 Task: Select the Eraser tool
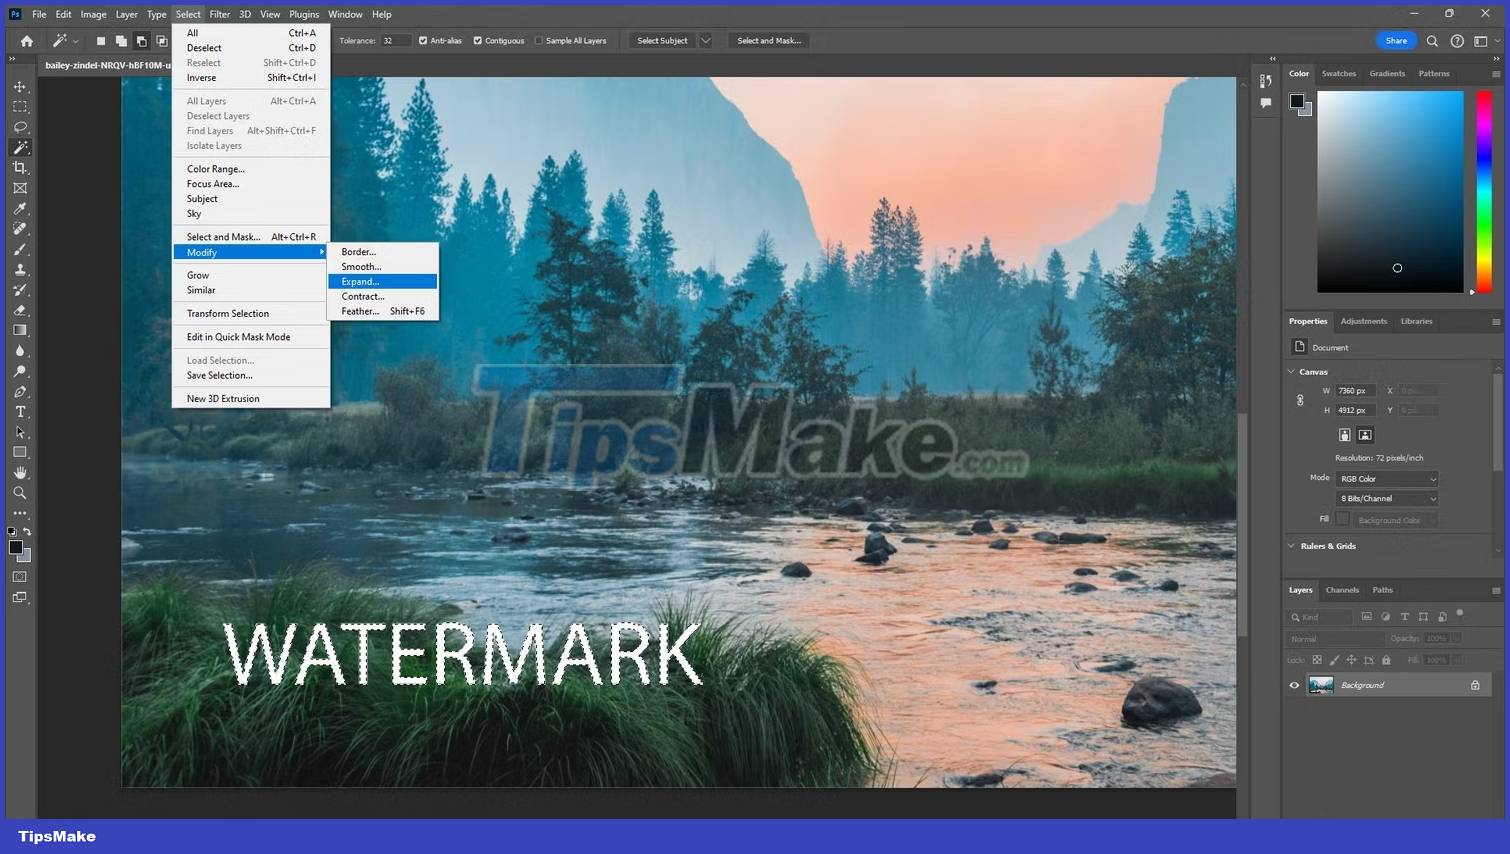click(x=19, y=309)
